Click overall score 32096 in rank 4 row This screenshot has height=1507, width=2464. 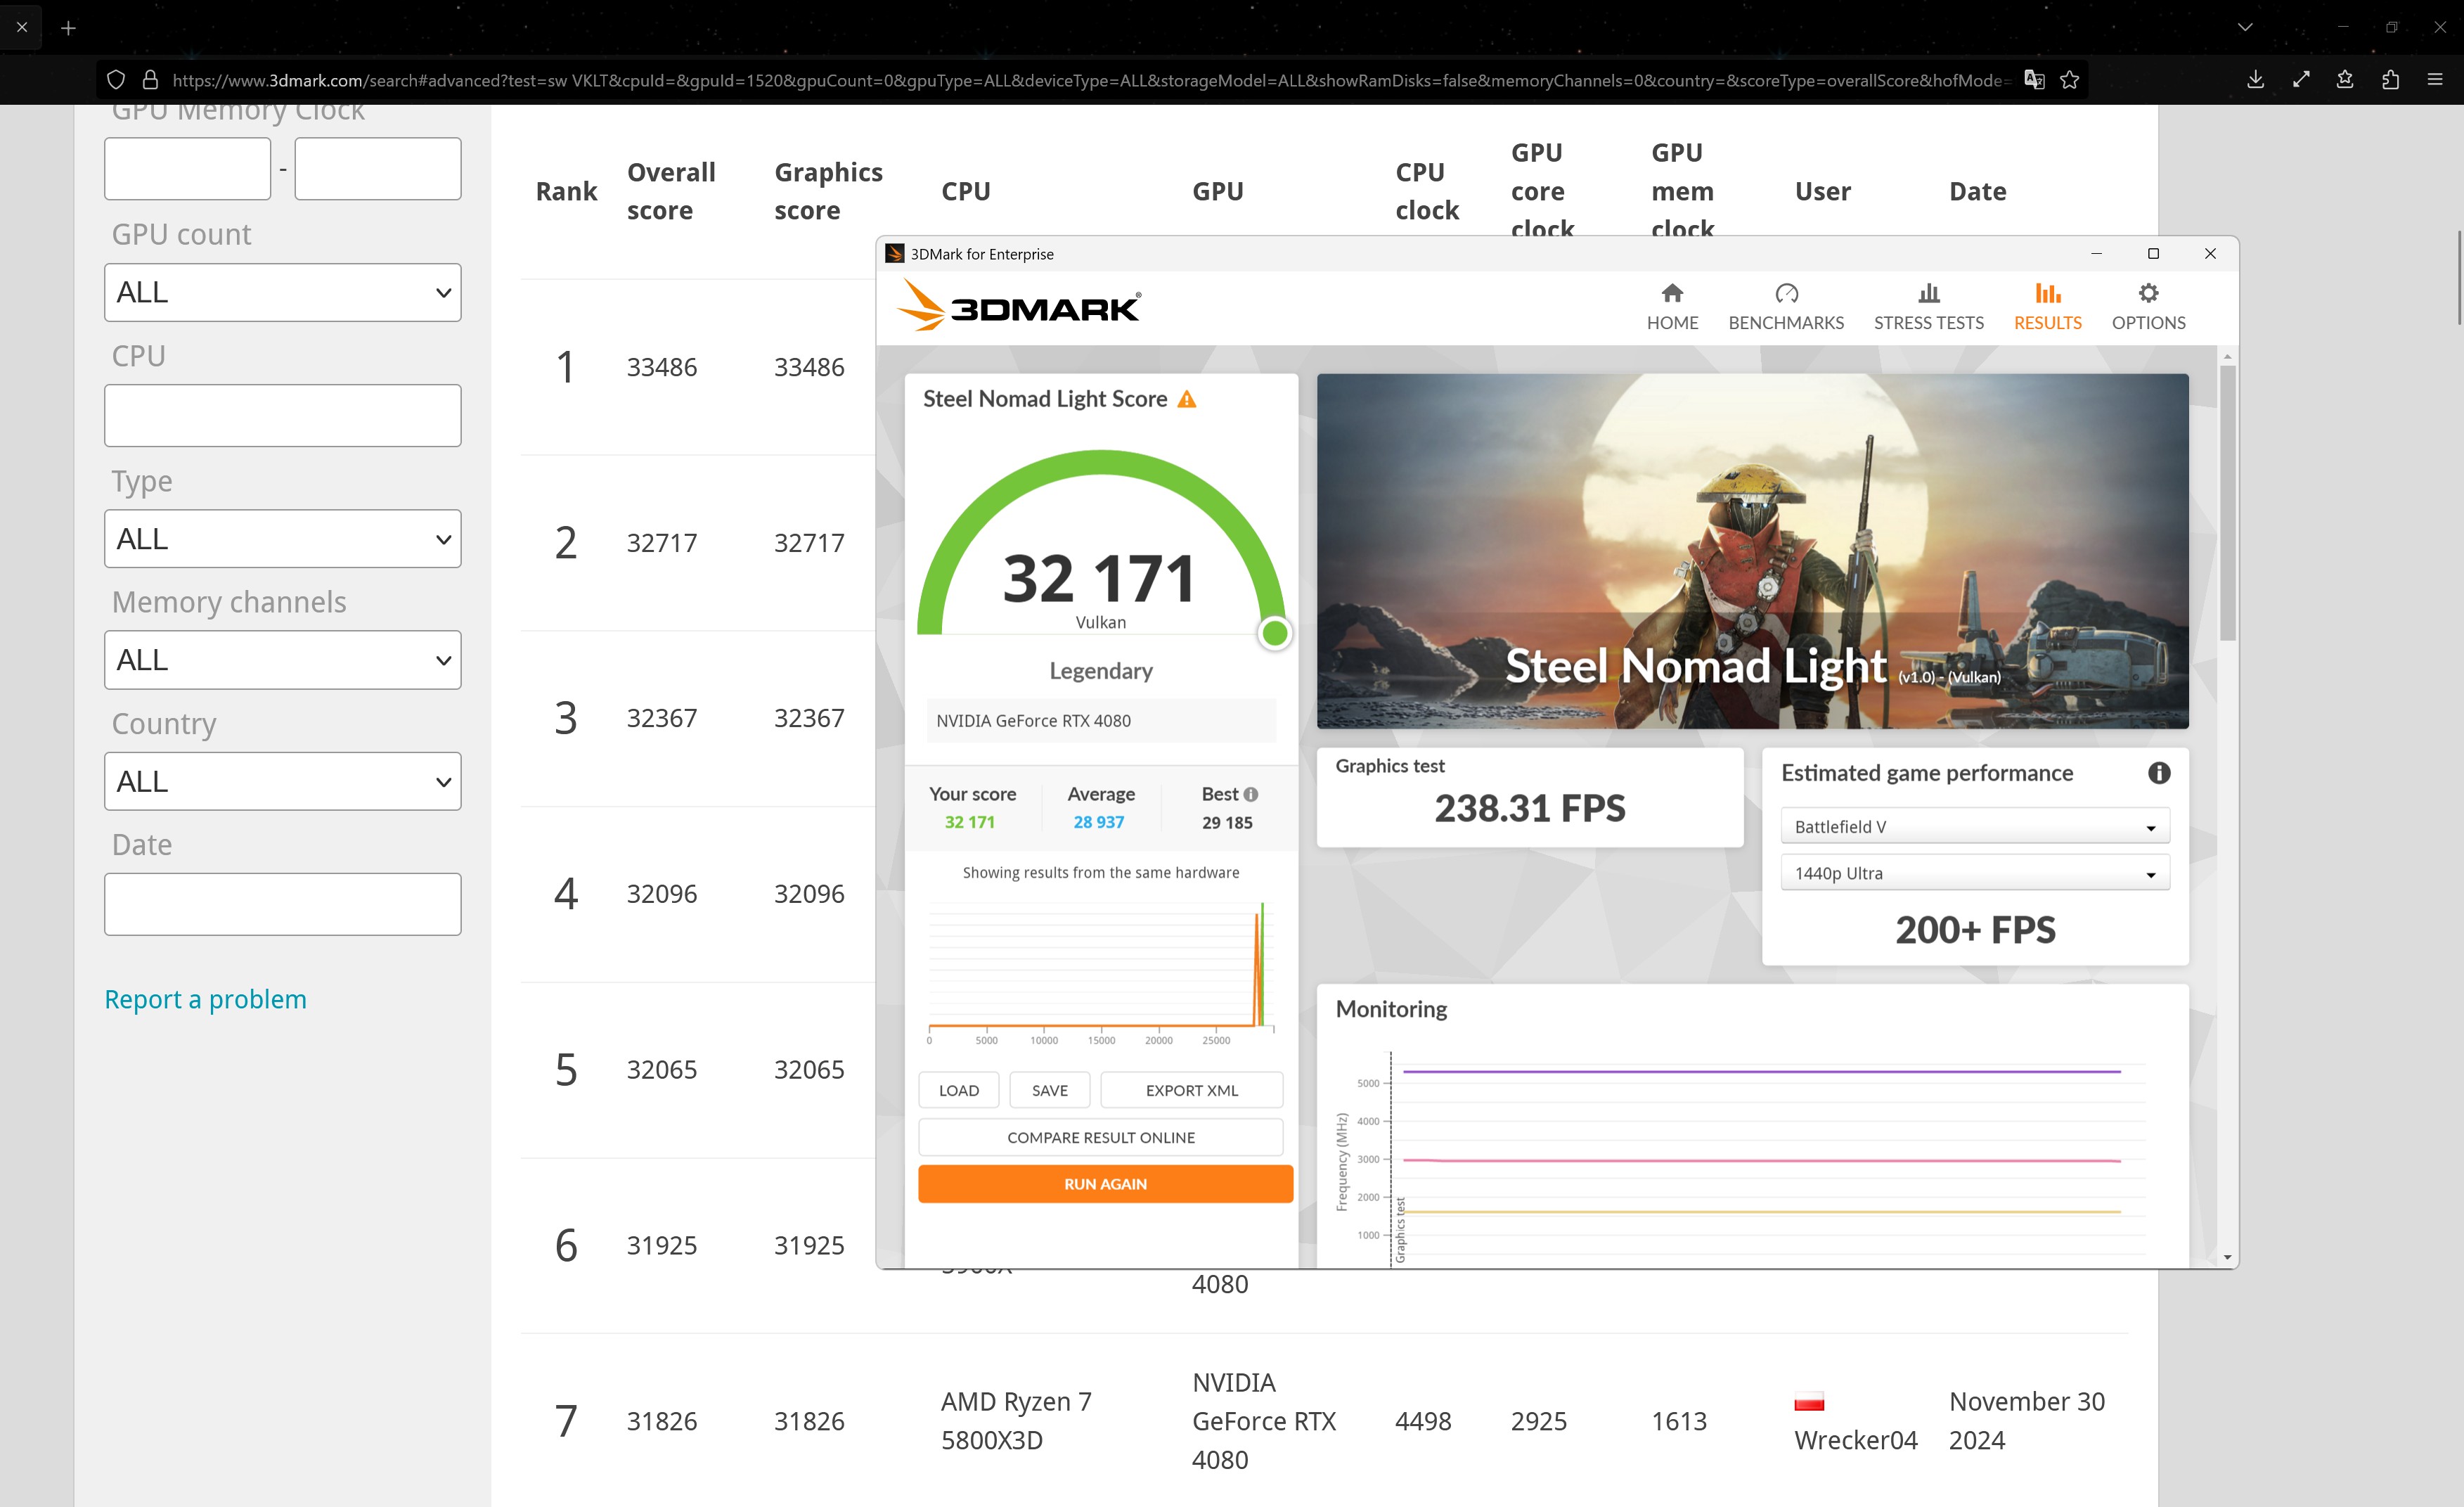[661, 894]
